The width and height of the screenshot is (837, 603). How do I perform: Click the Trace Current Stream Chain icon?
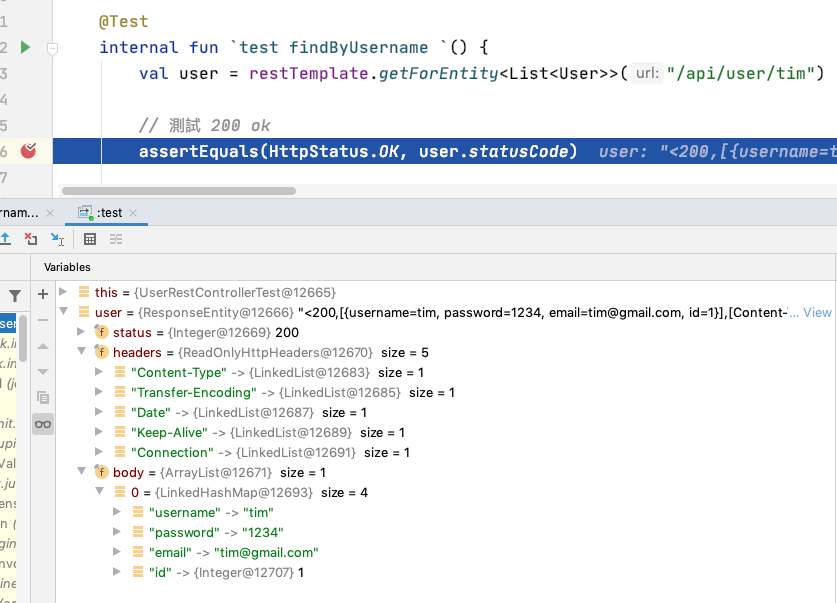click(x=116, y=239)
